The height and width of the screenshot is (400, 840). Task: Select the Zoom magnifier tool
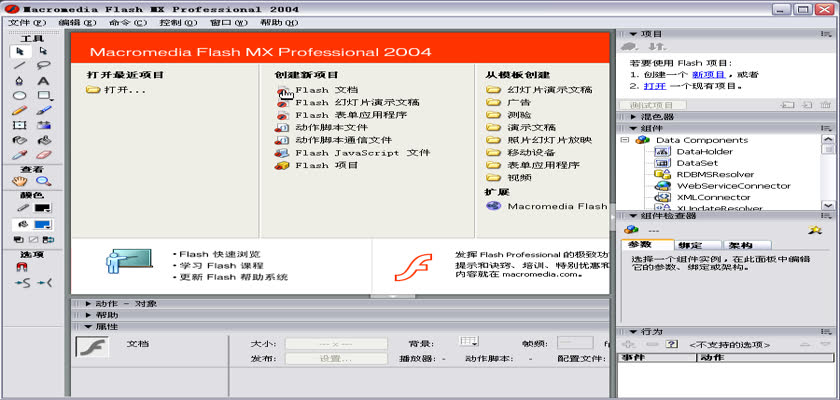(43, 182)
